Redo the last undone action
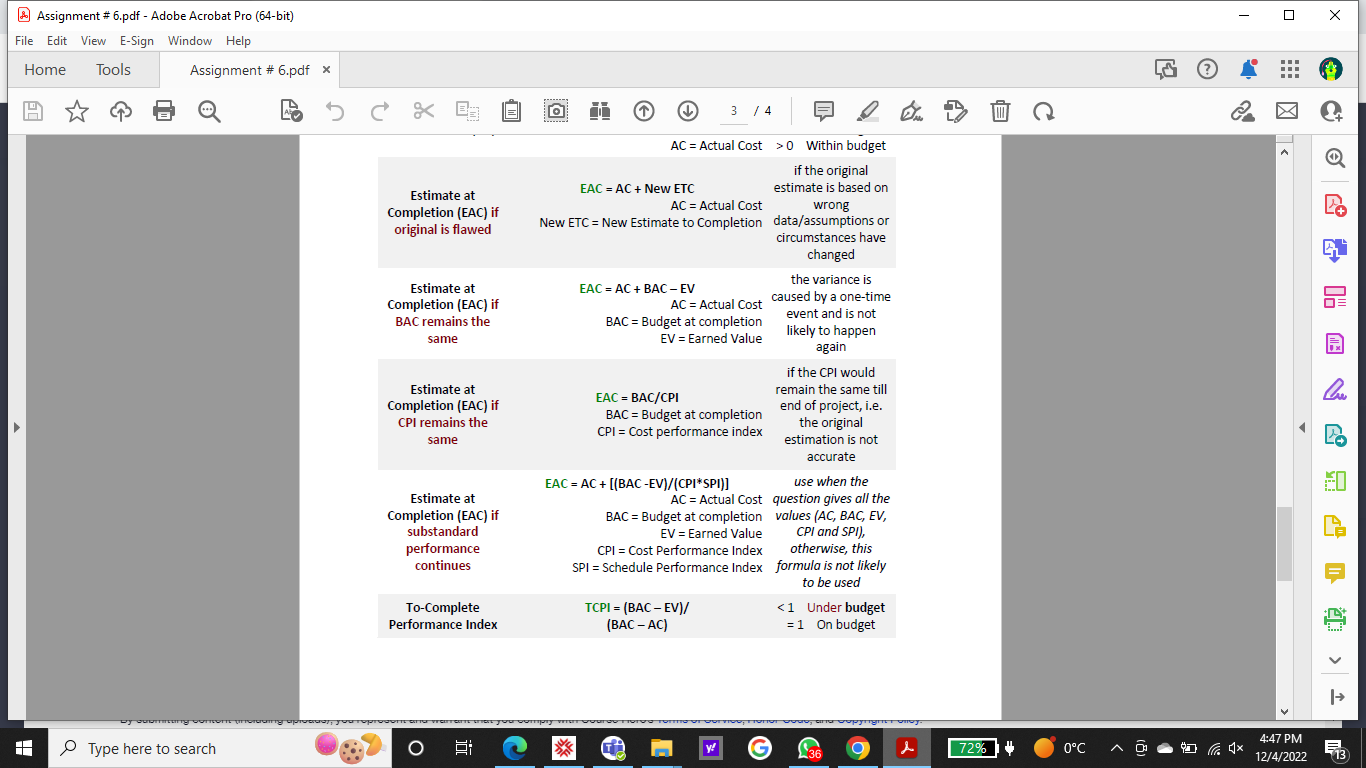The height and width of the screenshot is (768, 1366). click(x=379, y=111)
